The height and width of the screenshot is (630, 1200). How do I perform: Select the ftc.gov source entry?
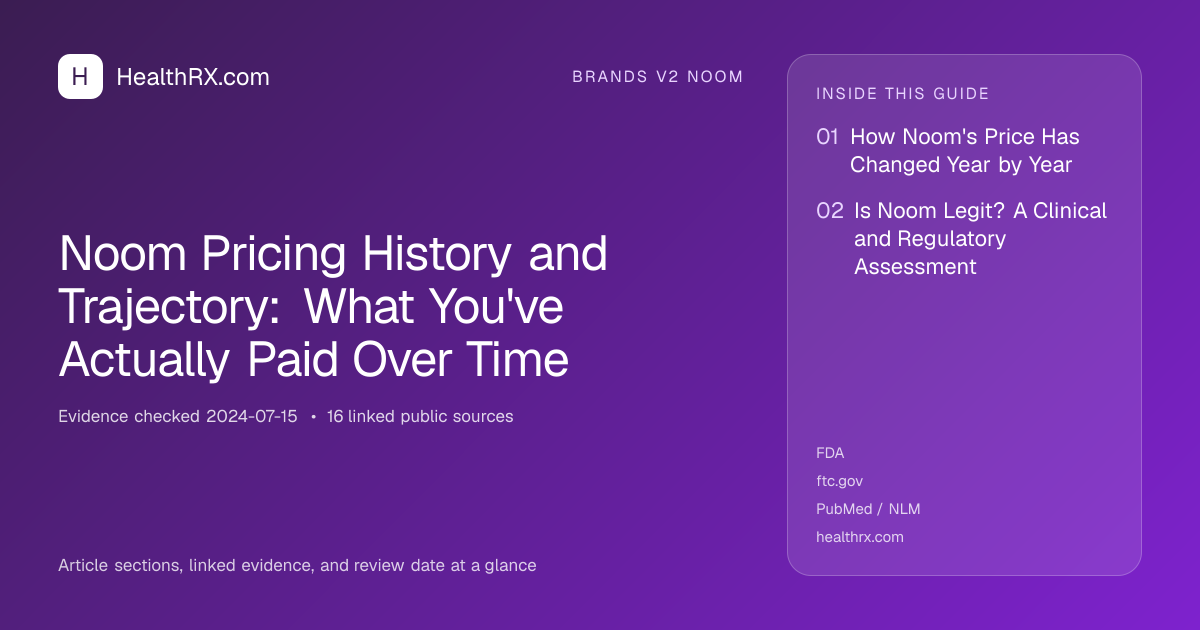[x=839, y=481]
